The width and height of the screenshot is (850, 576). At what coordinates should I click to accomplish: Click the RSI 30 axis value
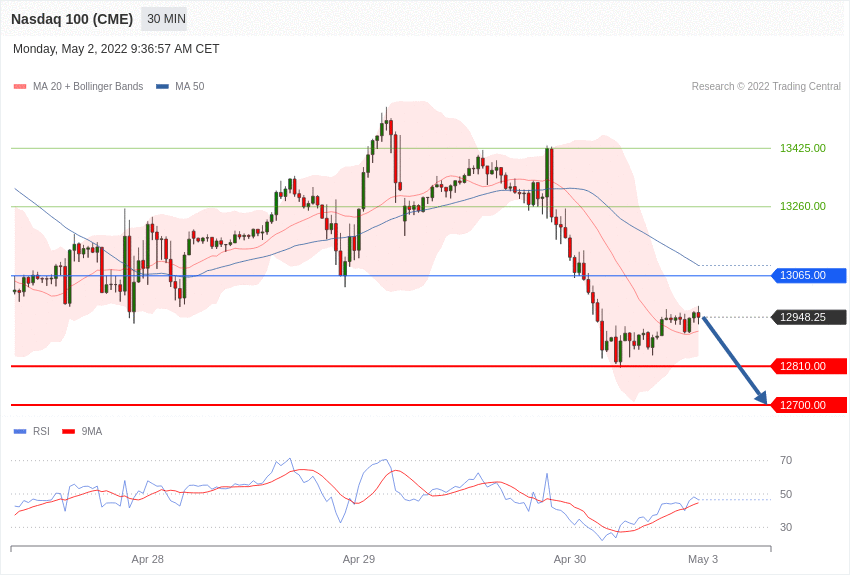pos(786,527)
